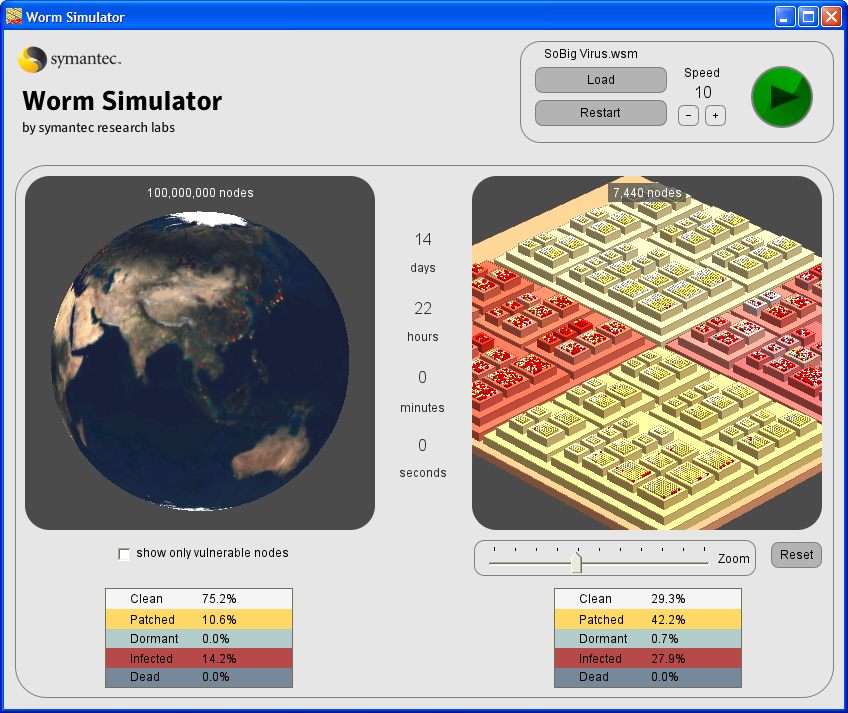848x713 pixels.
Task: Decrease speed with the minus button
Action: coord(688,116)
